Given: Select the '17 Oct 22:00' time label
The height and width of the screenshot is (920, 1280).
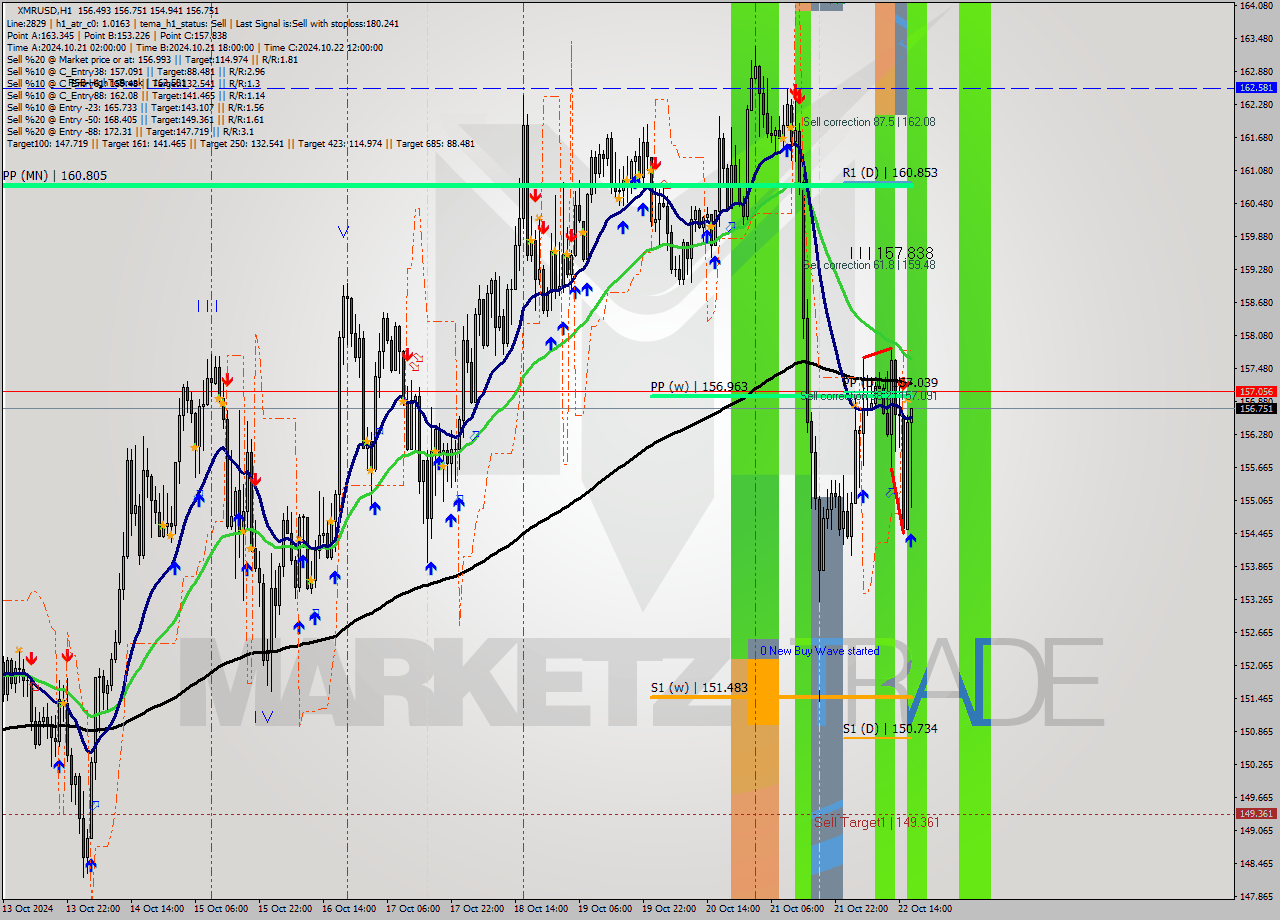Looking at the screenshot, I should click(476, 909).
